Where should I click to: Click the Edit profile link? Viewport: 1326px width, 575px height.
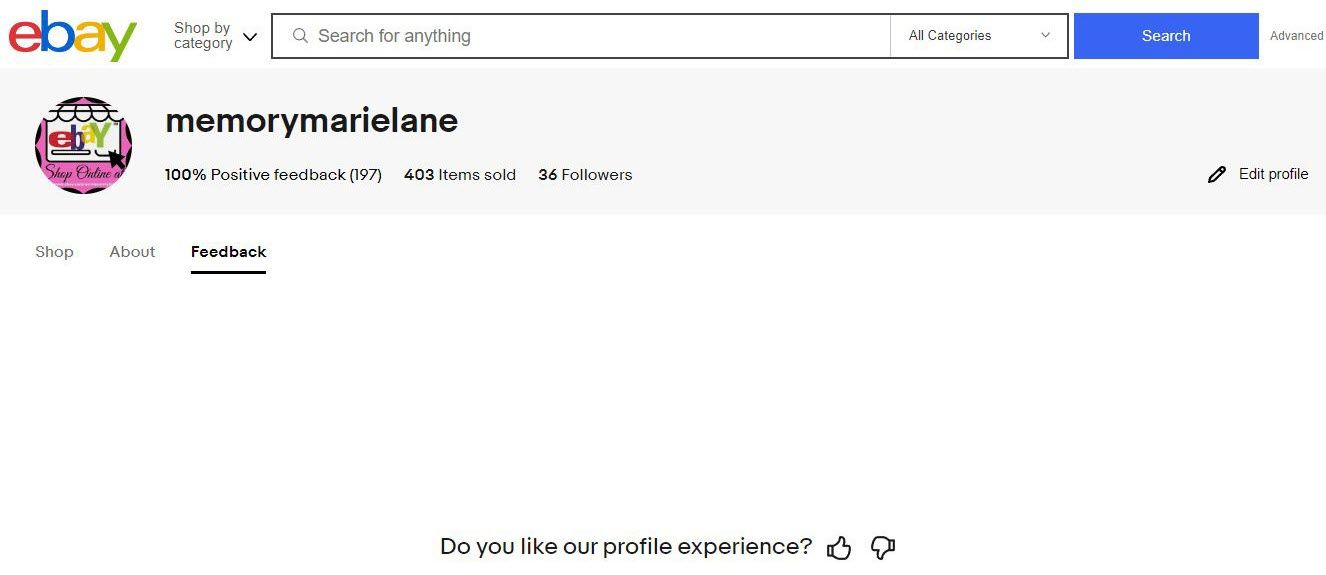click(1272, 174)
